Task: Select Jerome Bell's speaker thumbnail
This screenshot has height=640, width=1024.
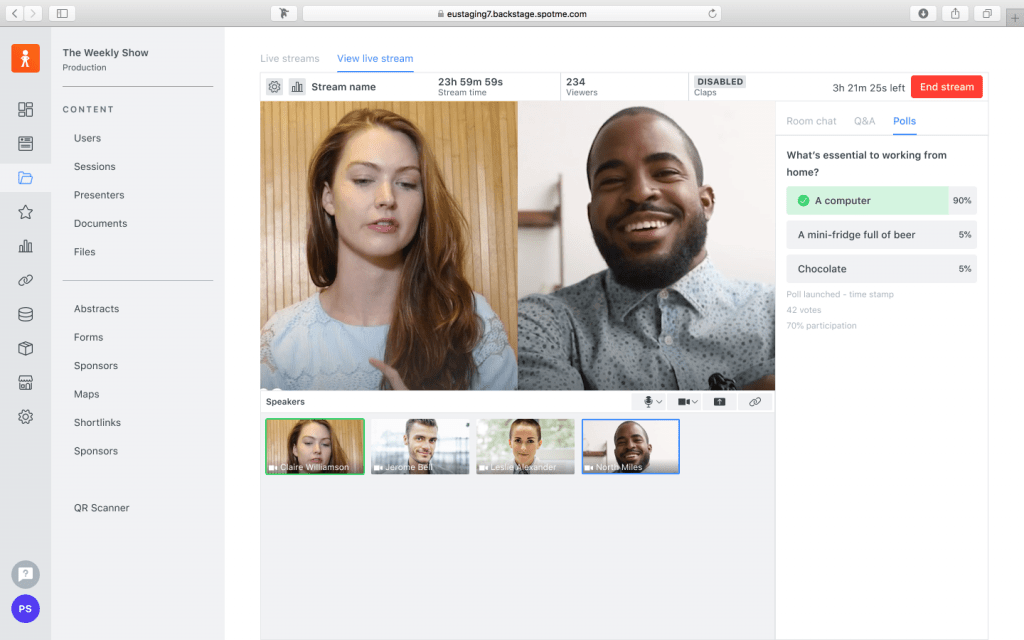Action: 420,446
